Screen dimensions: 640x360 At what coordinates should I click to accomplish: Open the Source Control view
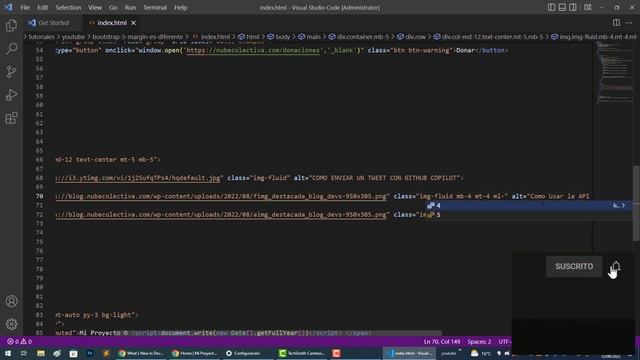(11, 72)
